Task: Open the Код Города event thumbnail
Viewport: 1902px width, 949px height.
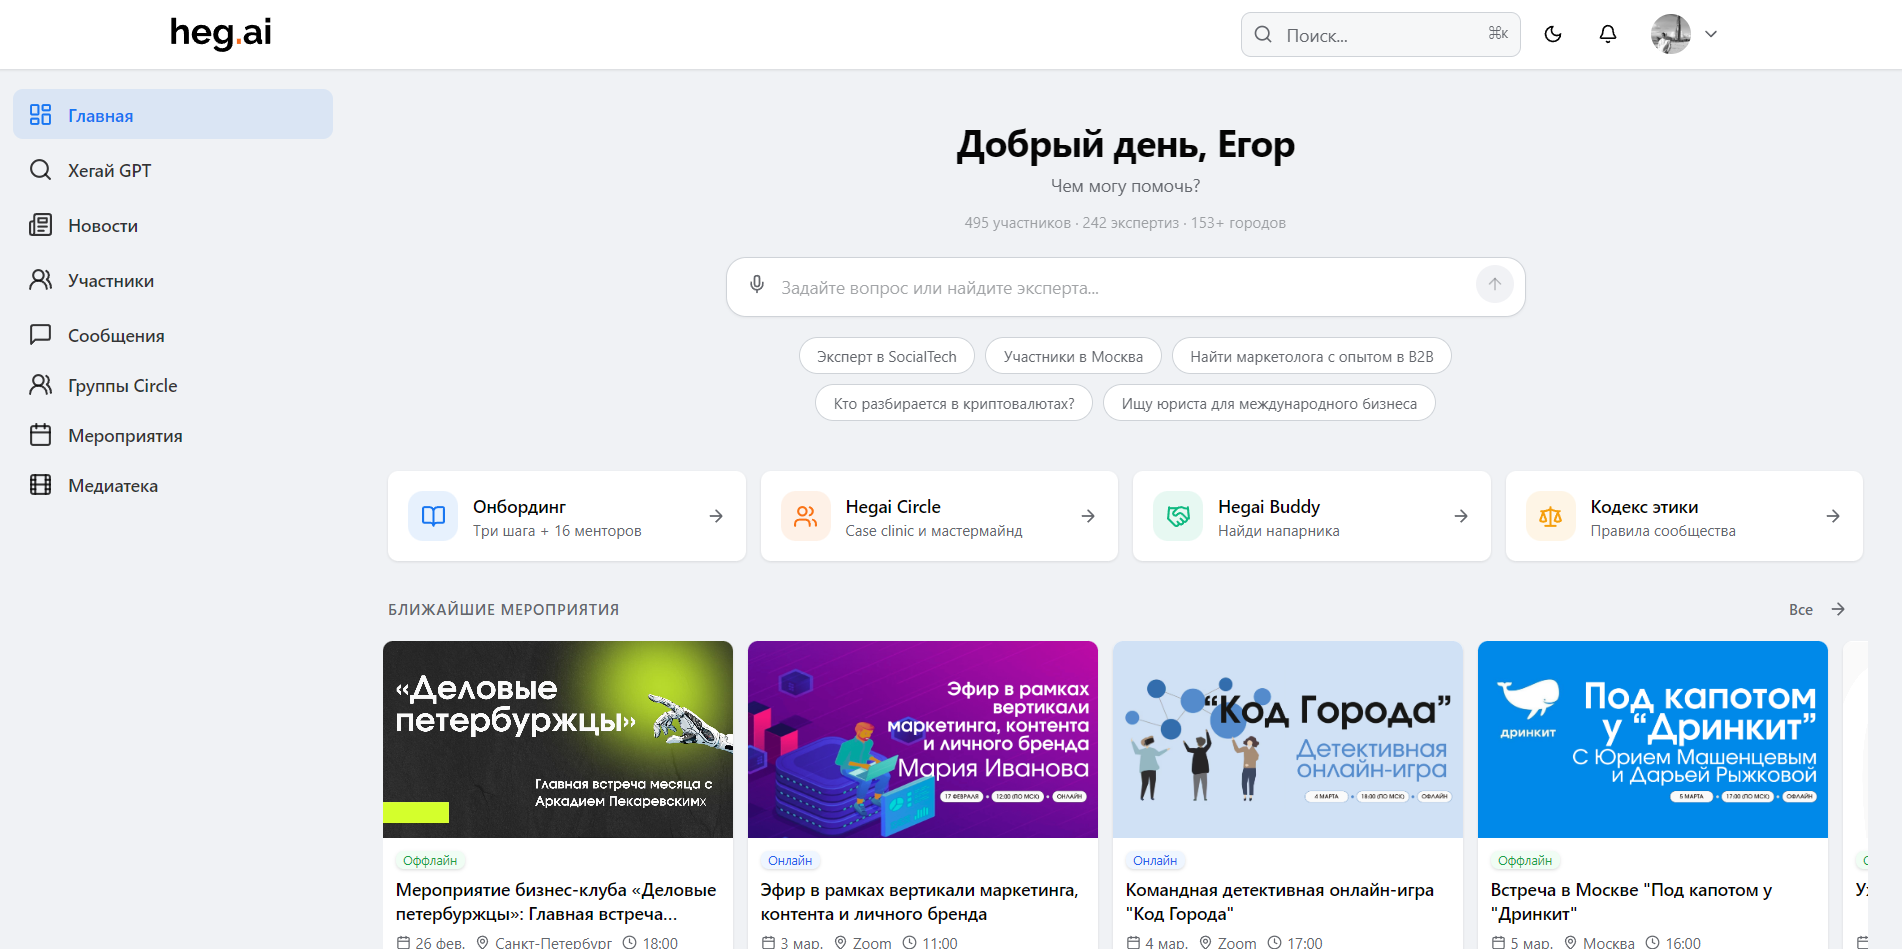Action: [1287, 739]
